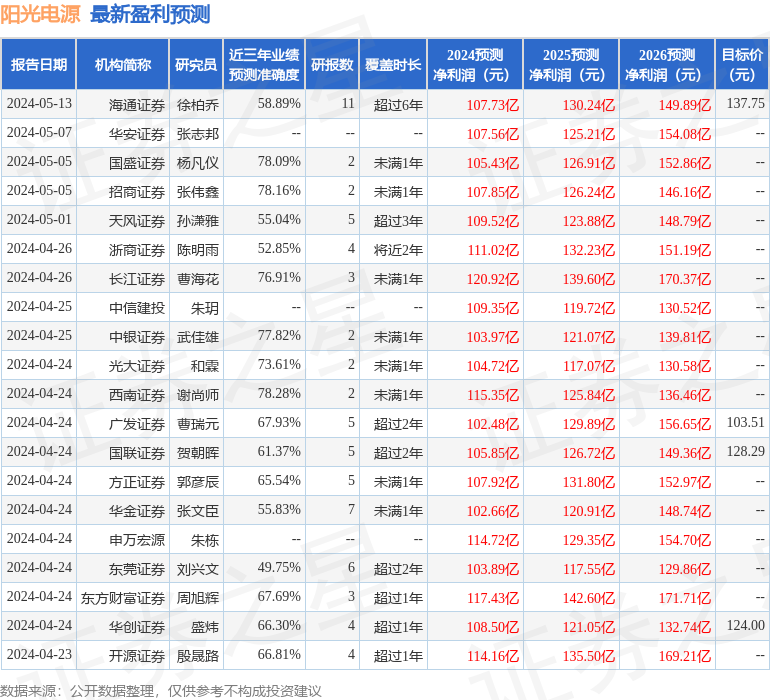This screenshot has height=700, width=770.
Task: Click accuracy value 73.61%
Action: [x=279, y=364]
